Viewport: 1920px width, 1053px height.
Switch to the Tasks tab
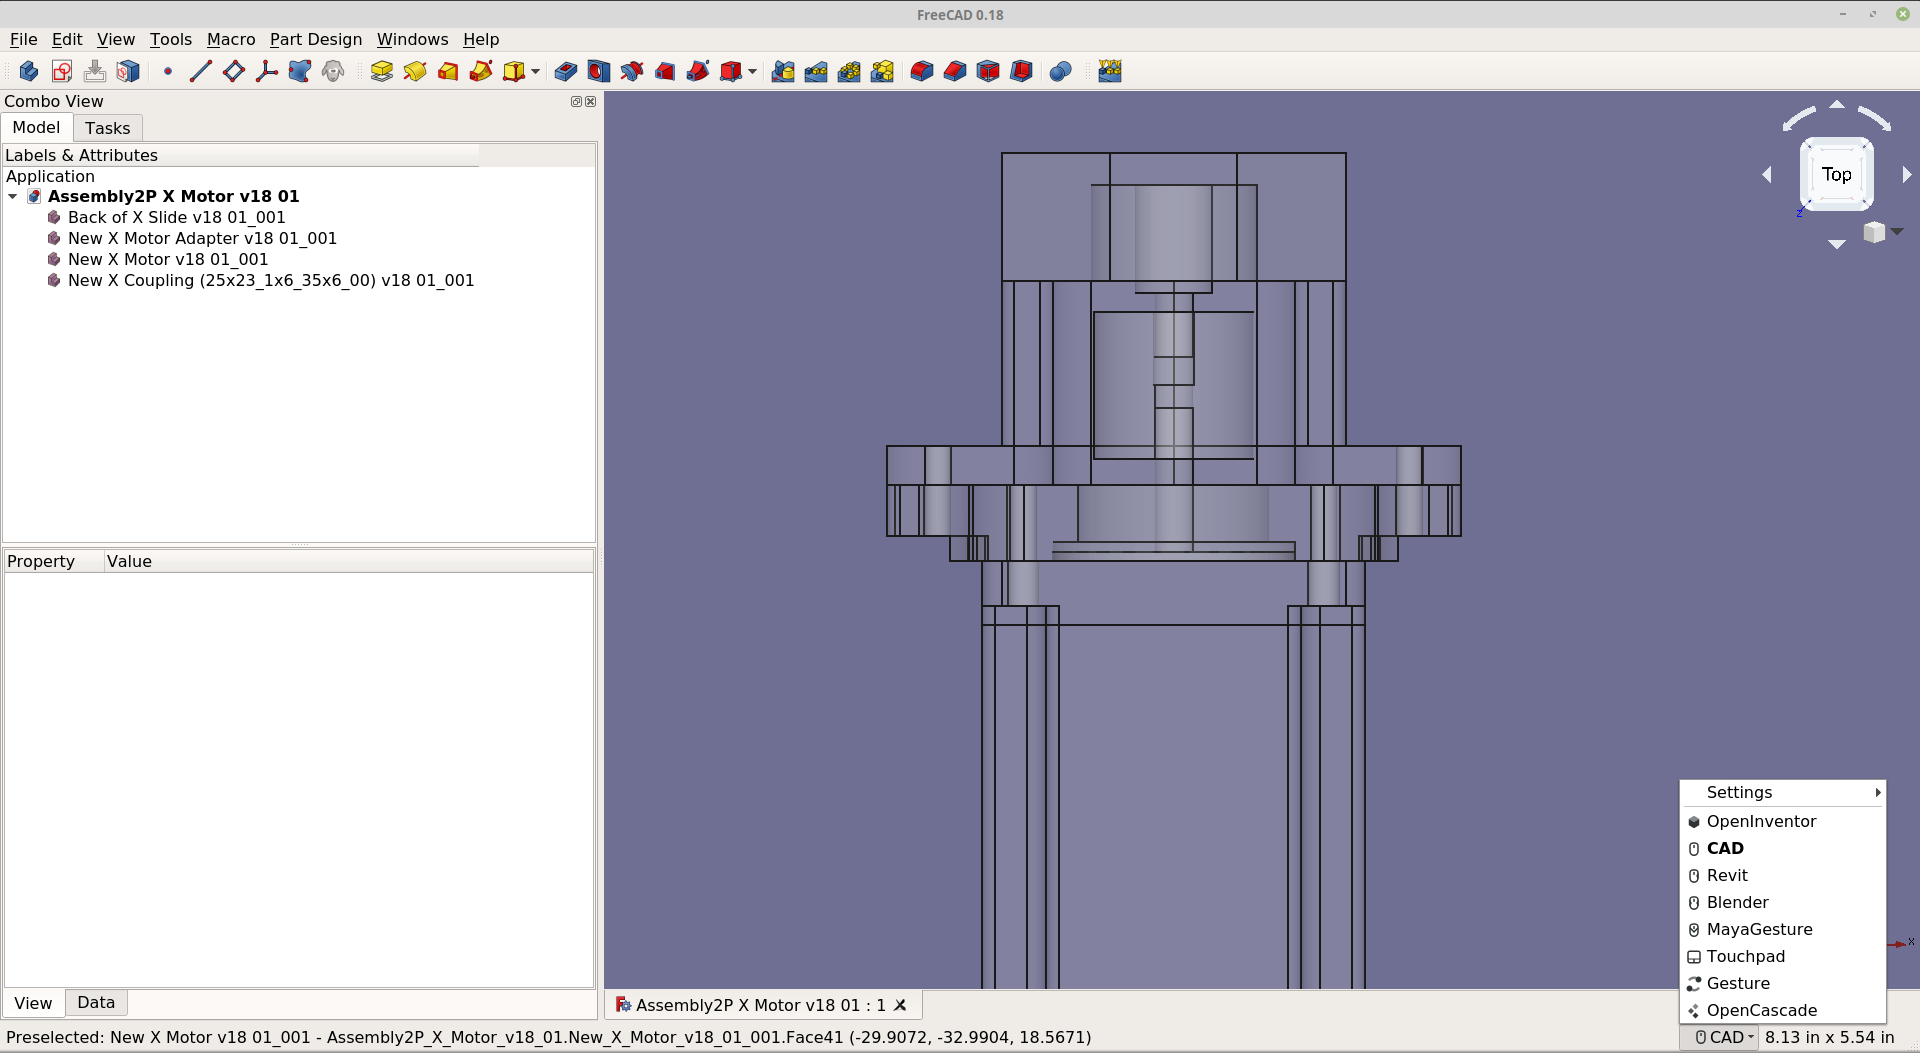pos(108,128)
